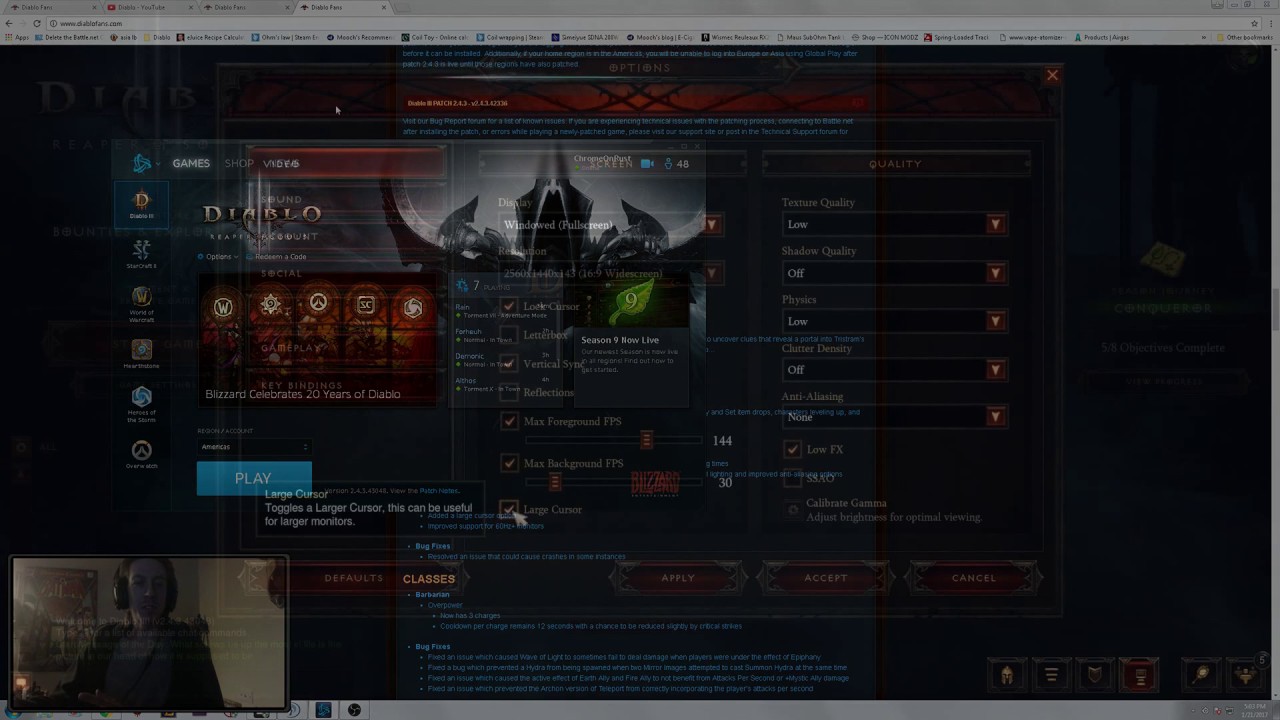Open the Social options category
Screen dimensions: 1280x720
281,273
